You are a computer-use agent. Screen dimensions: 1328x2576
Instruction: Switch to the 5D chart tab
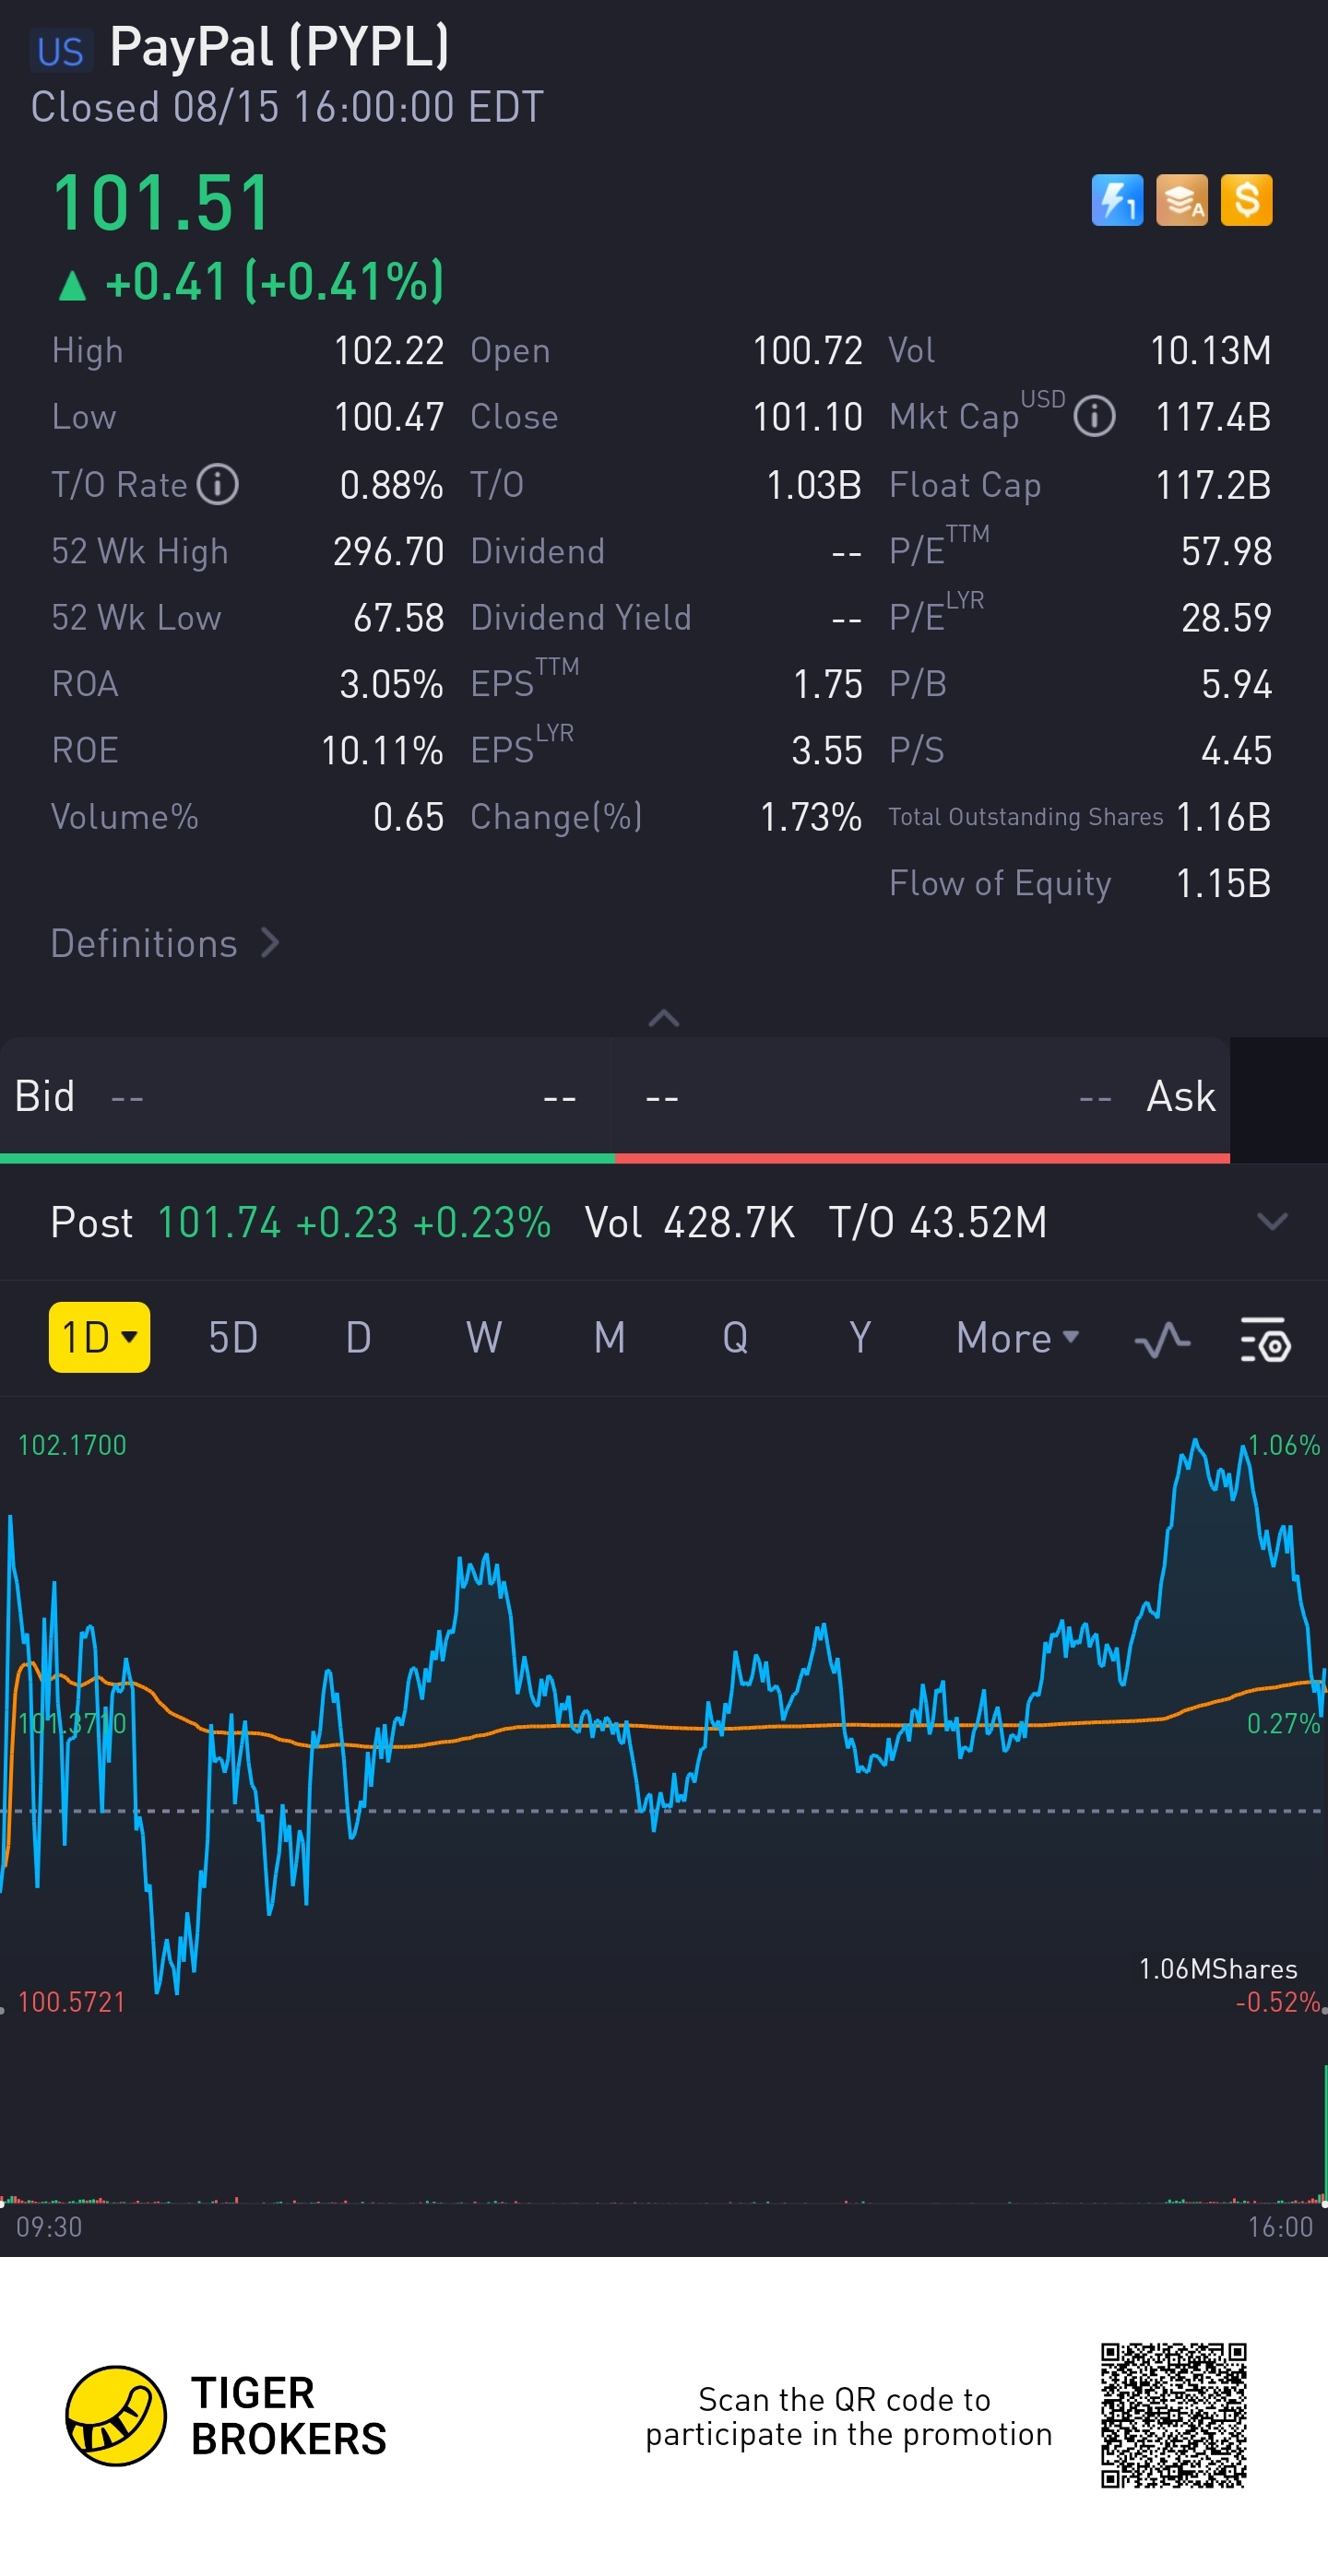233,1338
